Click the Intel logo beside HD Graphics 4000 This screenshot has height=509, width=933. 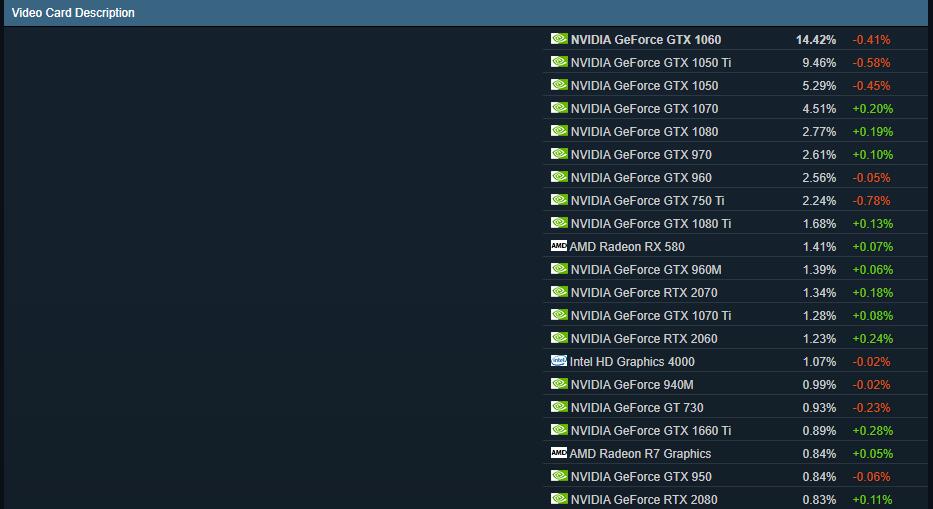(559, 360)
